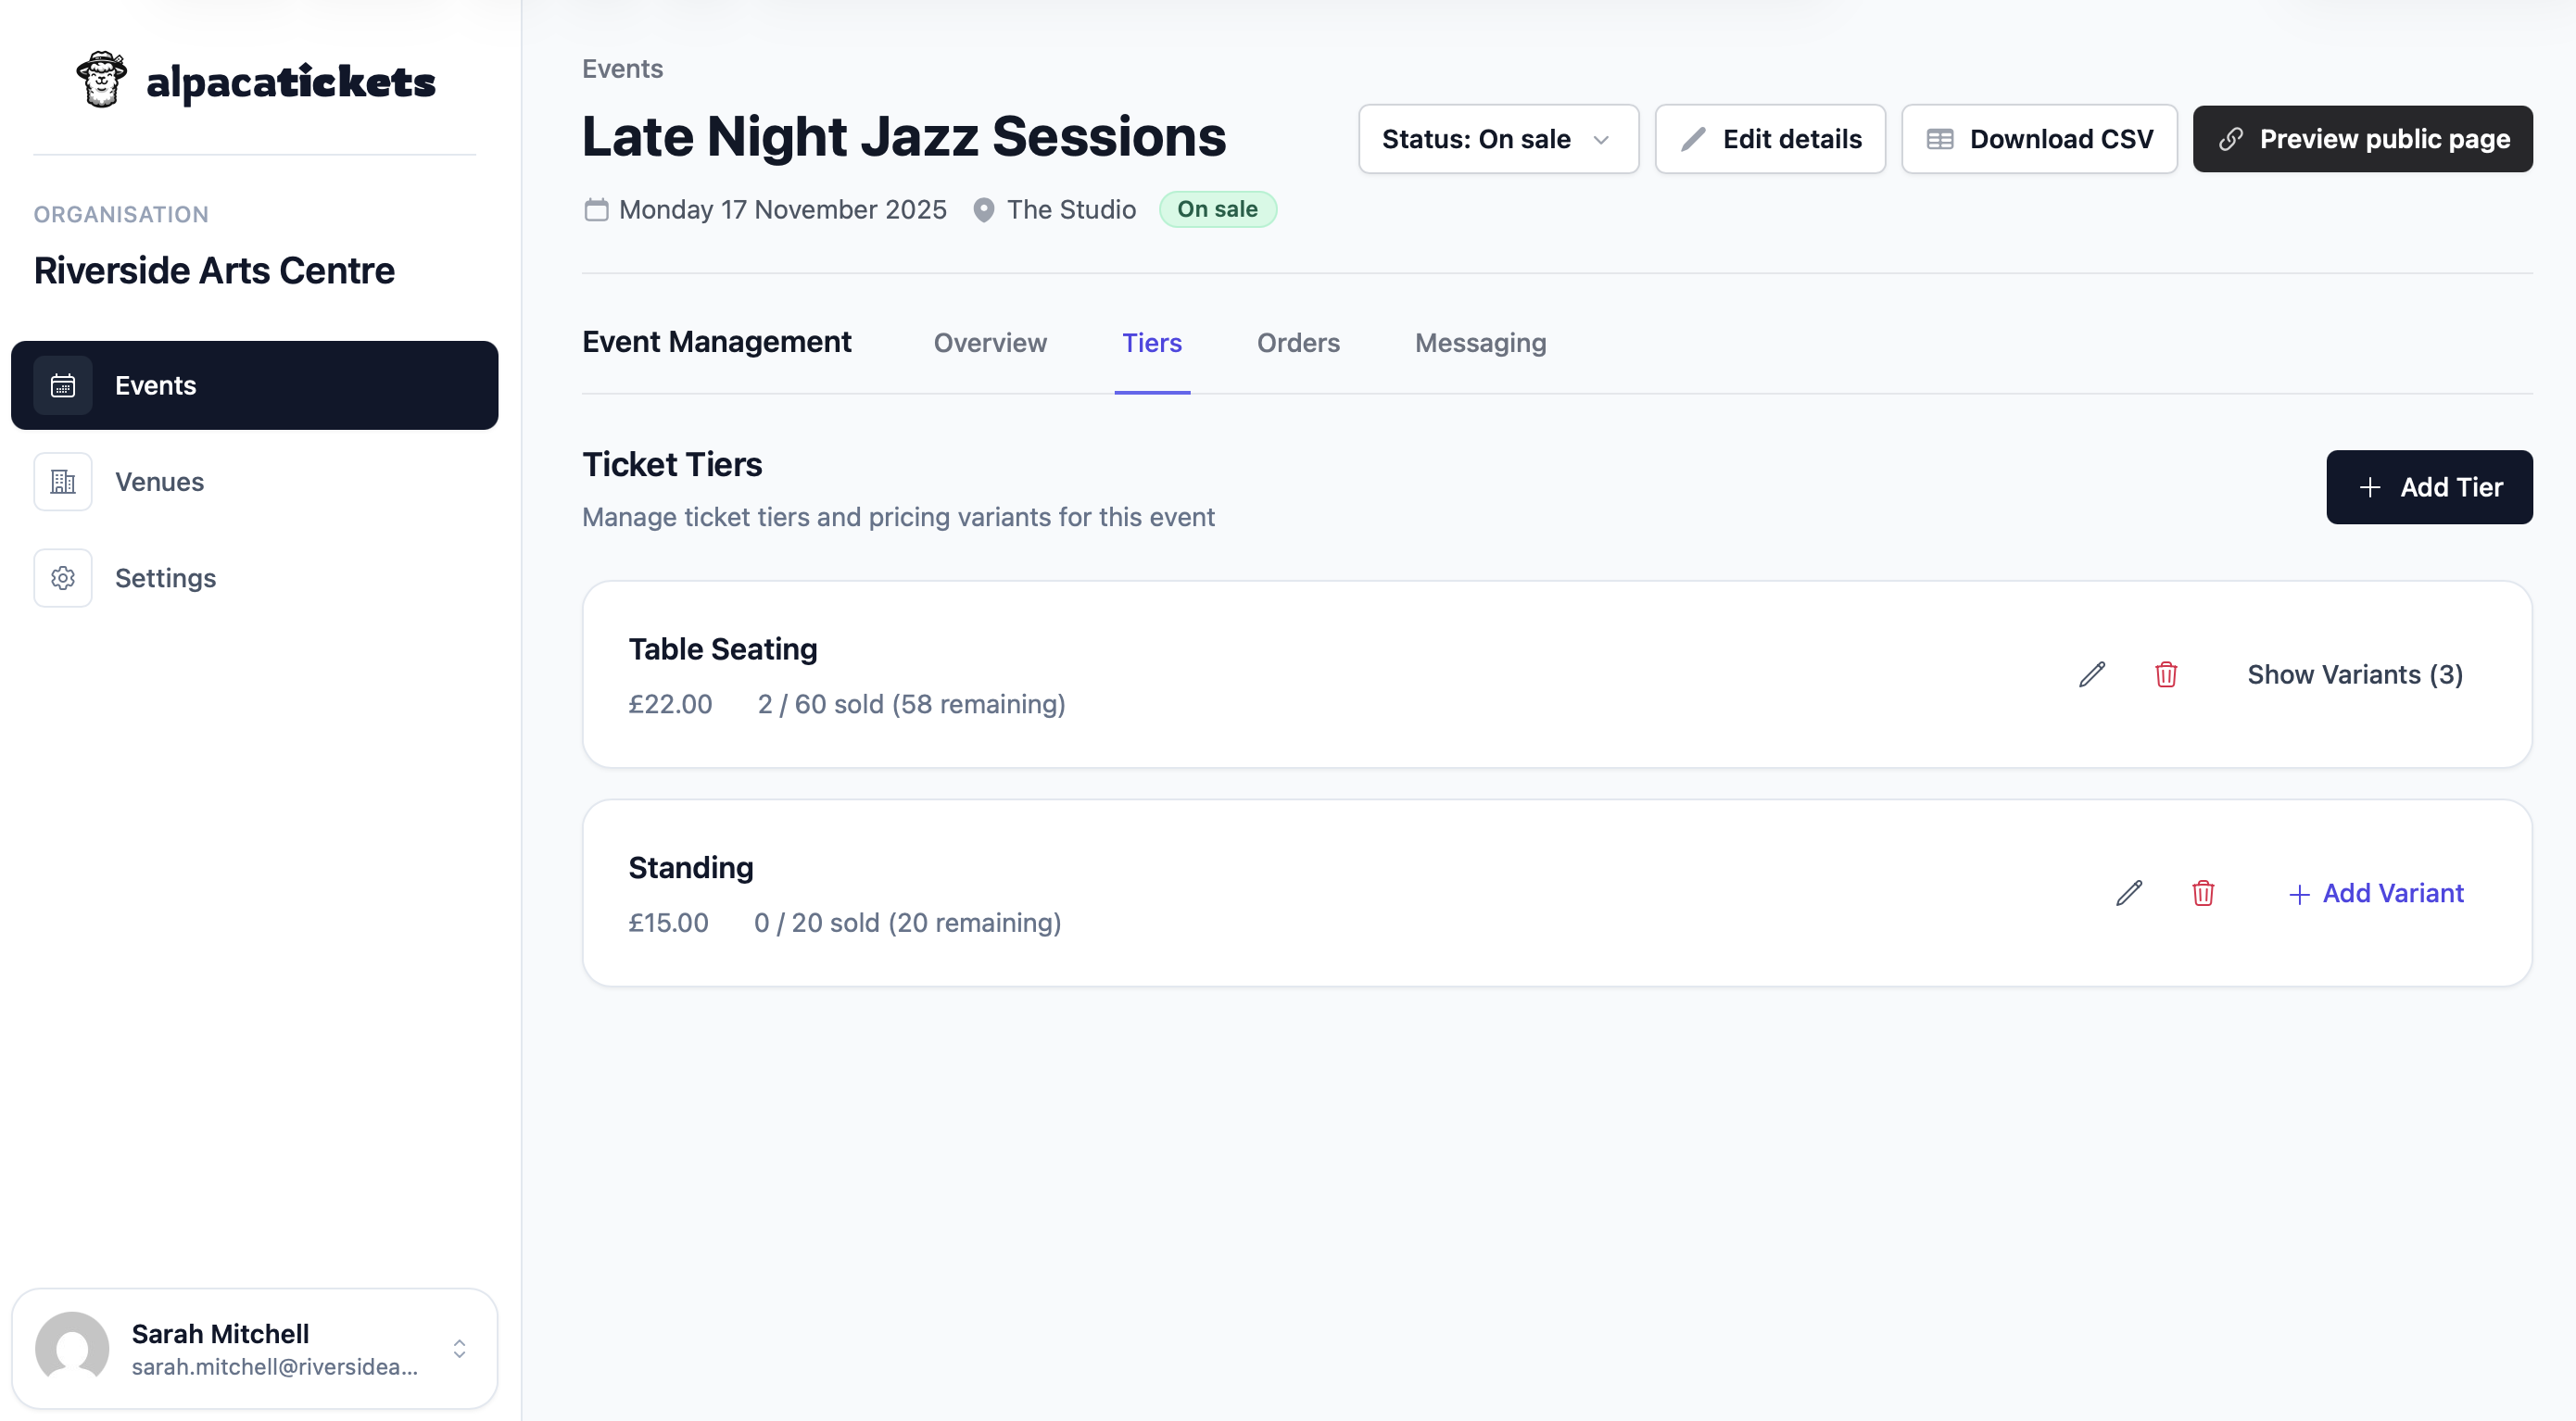
Task: Open the account switcher chevron
Action: point(459,1348)
